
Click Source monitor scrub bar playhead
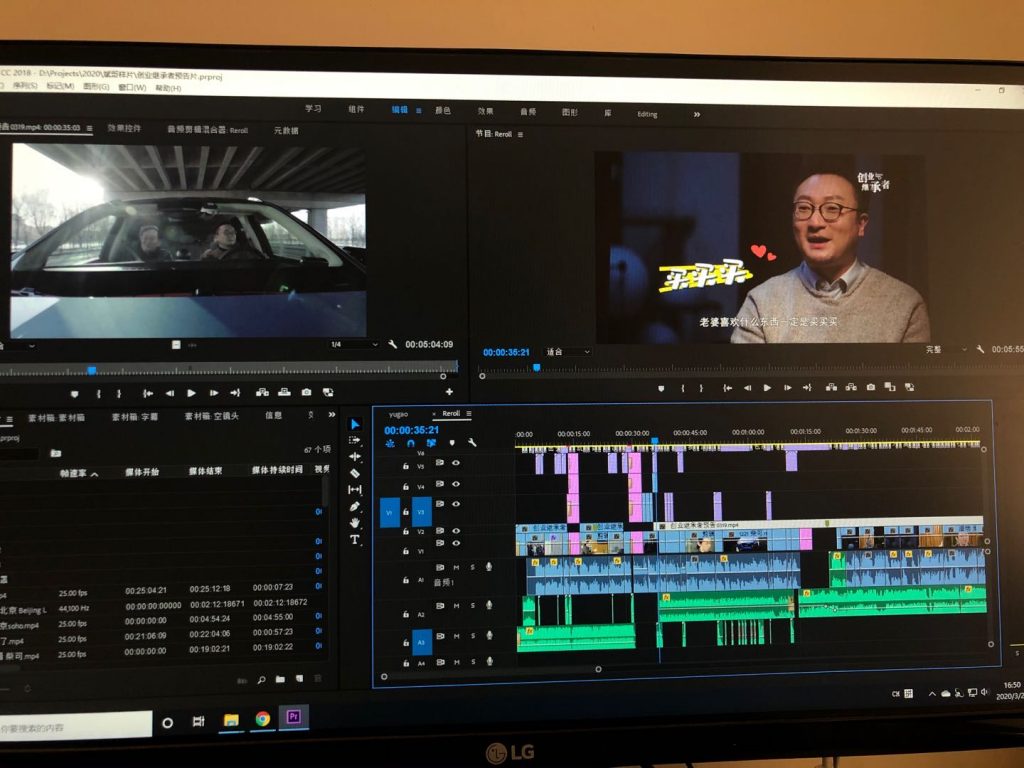point(92,370)
